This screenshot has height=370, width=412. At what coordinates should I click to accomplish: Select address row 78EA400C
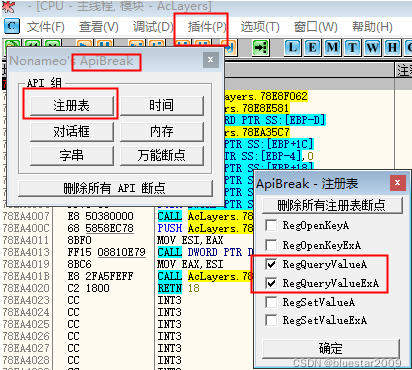click(26, 228)
